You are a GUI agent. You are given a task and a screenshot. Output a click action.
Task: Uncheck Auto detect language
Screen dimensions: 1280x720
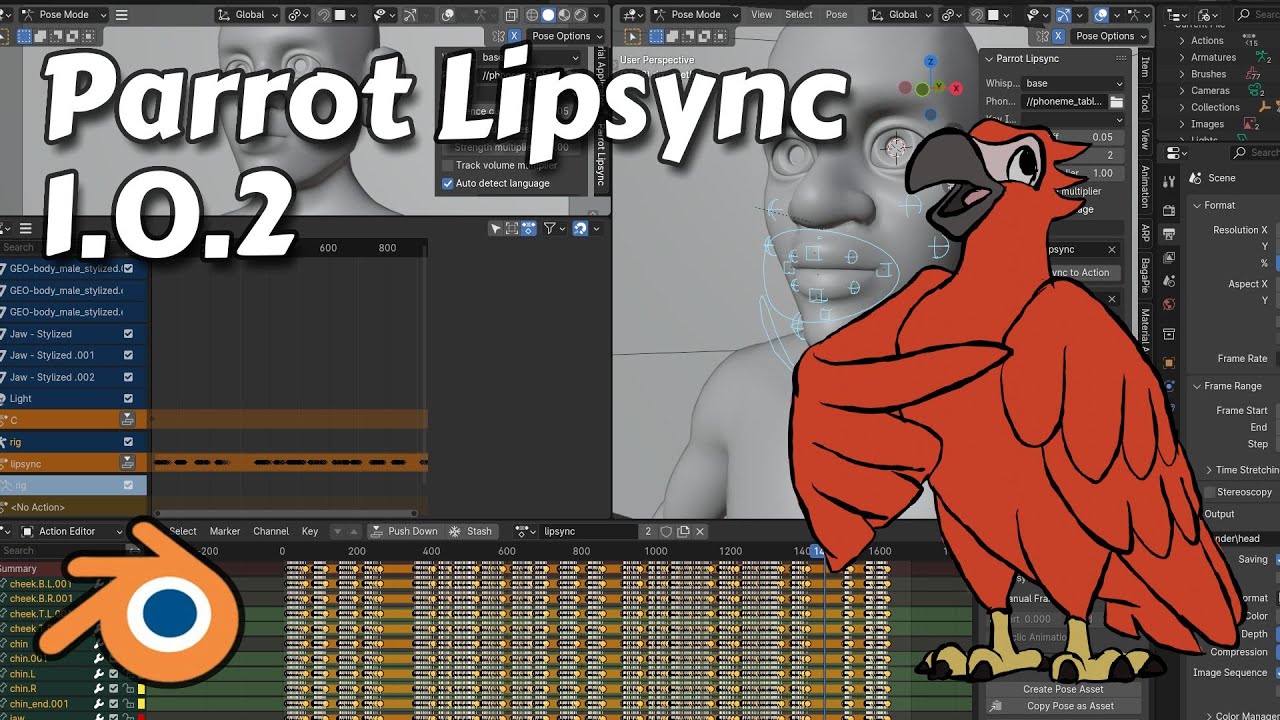pyautogui.click(x=448, y=183)
